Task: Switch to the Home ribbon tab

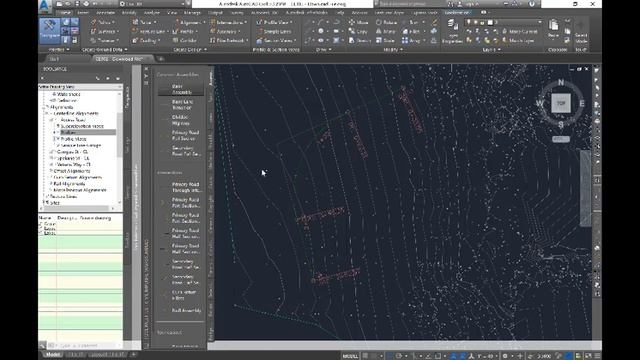Action: click(x=64, y=13)
